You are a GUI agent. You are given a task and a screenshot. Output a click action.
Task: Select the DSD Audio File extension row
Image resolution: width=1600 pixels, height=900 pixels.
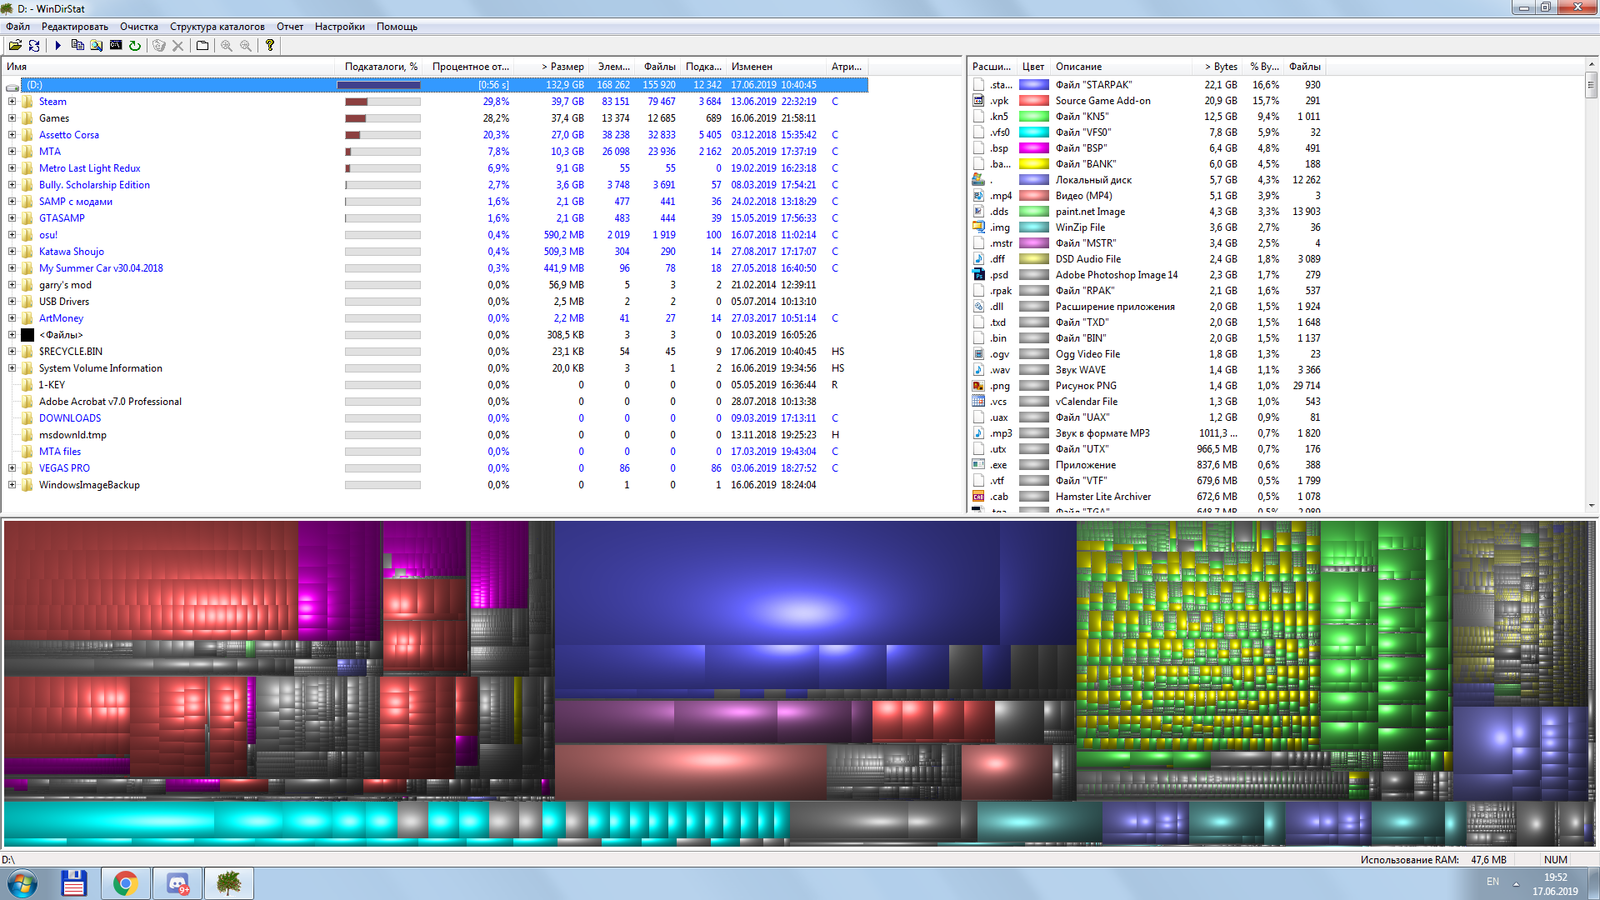1147,259
